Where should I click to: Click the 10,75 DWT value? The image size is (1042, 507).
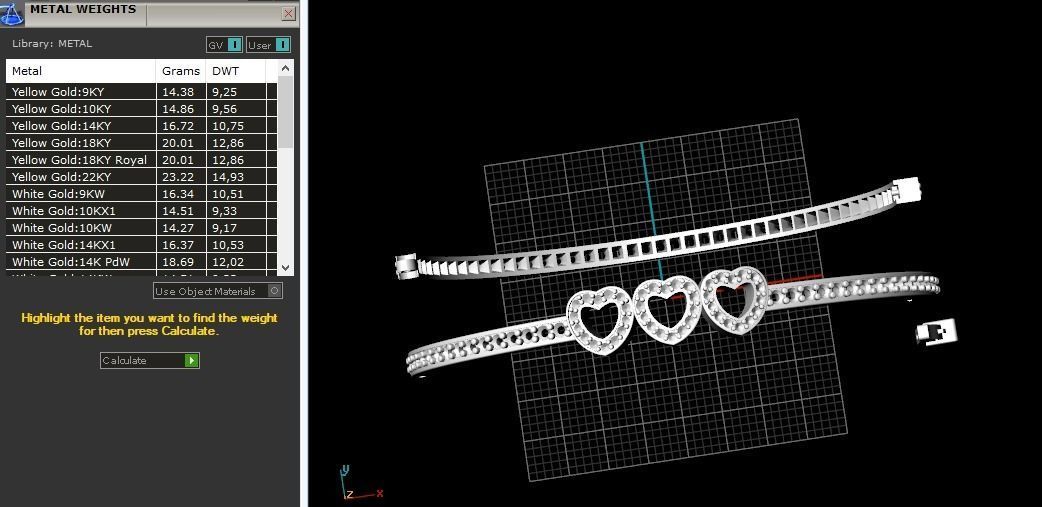pos(228,126)
